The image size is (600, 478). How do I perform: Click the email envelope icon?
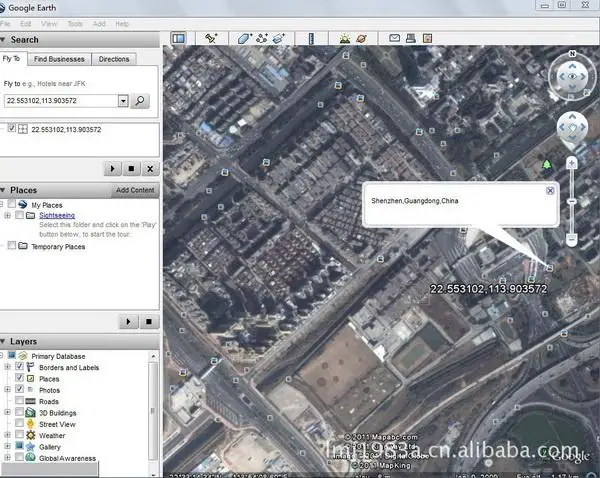pos(395,38)
